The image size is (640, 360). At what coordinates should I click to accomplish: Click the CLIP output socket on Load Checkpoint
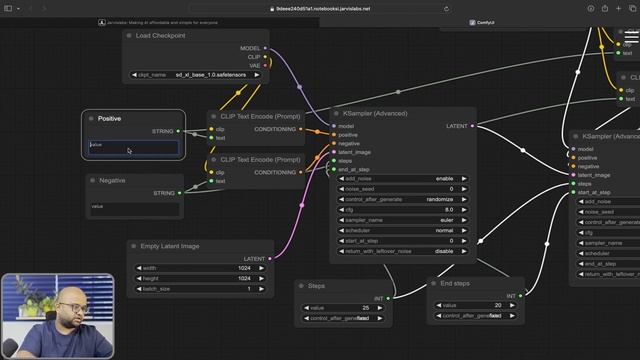click(x=265, y=57)
